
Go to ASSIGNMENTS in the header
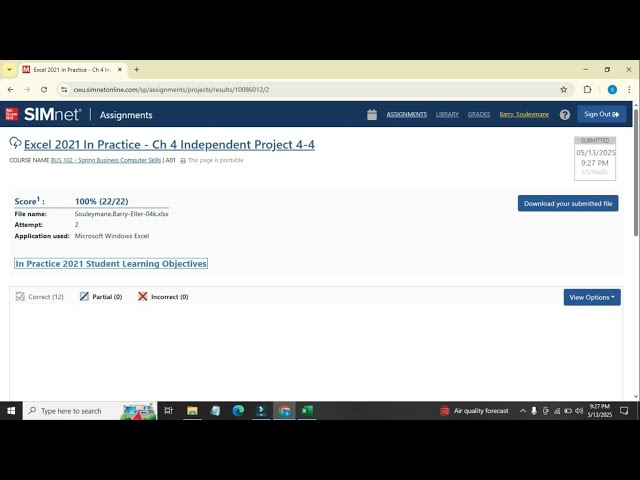[x=407, y=115]
